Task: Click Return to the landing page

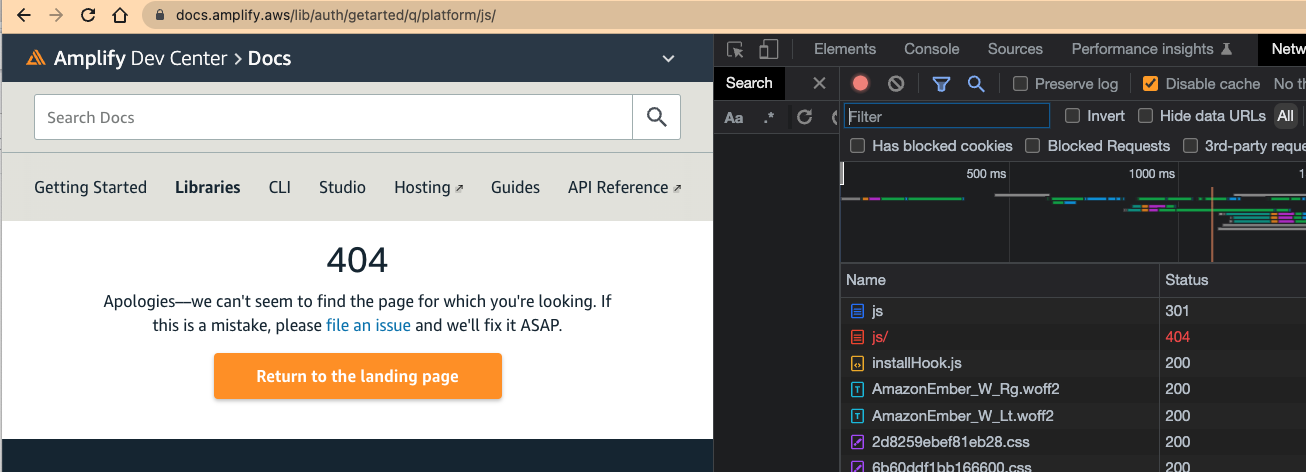Action: coord(357,376)
